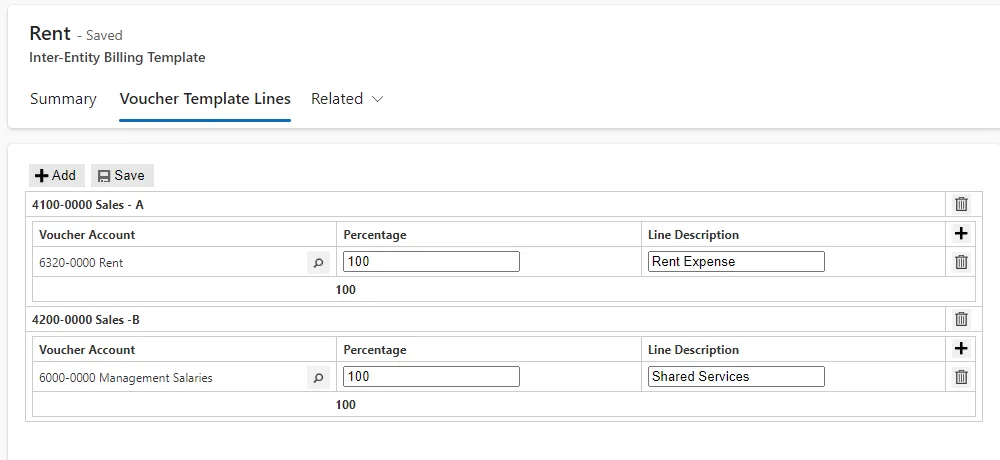Edit the Rent Expense description field
This screenshot has height=460, width=1000.
pos(736,262)
